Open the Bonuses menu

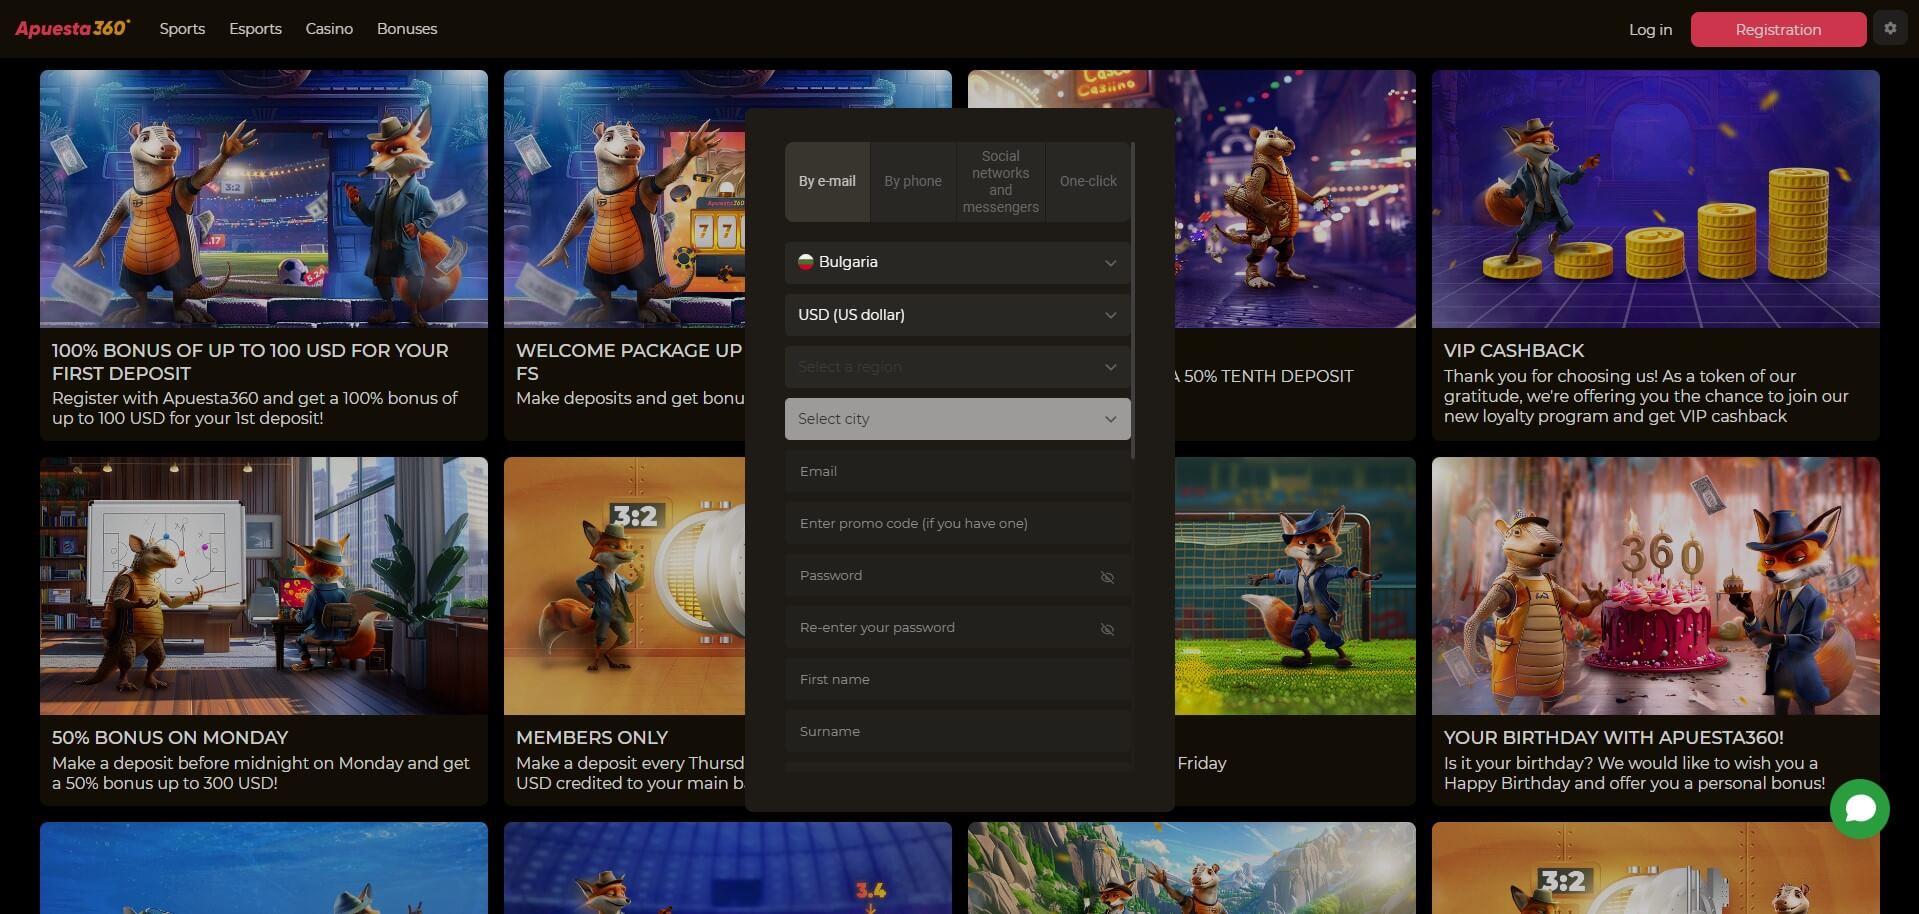click(x=407, y=29)
